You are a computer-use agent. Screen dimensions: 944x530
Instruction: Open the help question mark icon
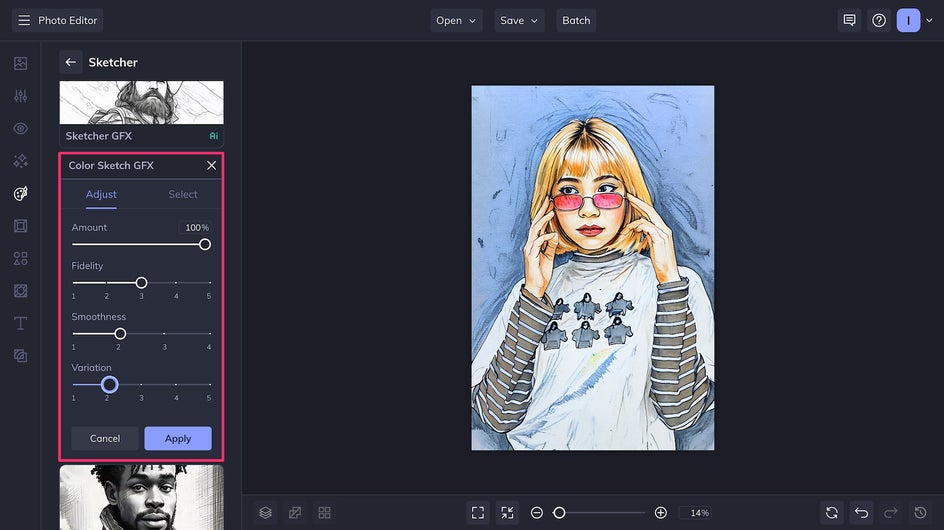point(879,20)
